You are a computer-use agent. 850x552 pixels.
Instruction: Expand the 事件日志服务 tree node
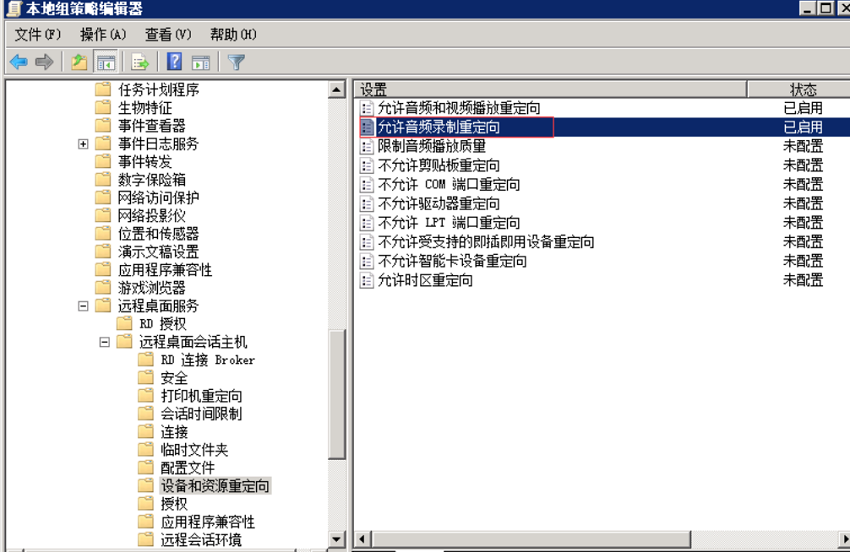pyautogui.click(x=83, y=144)
